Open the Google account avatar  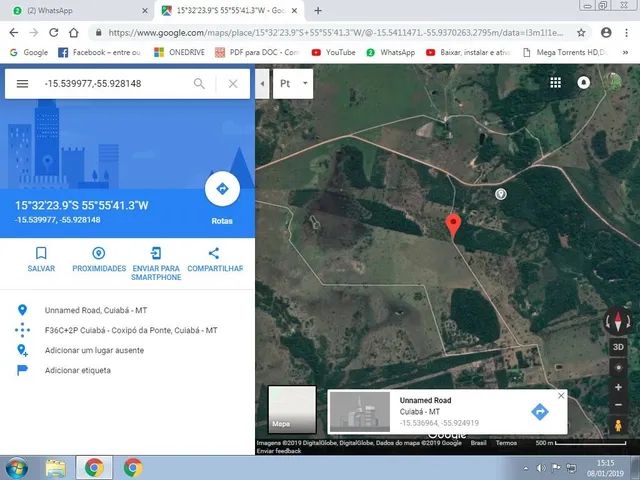pyautogui.click(x=613, y=82)
